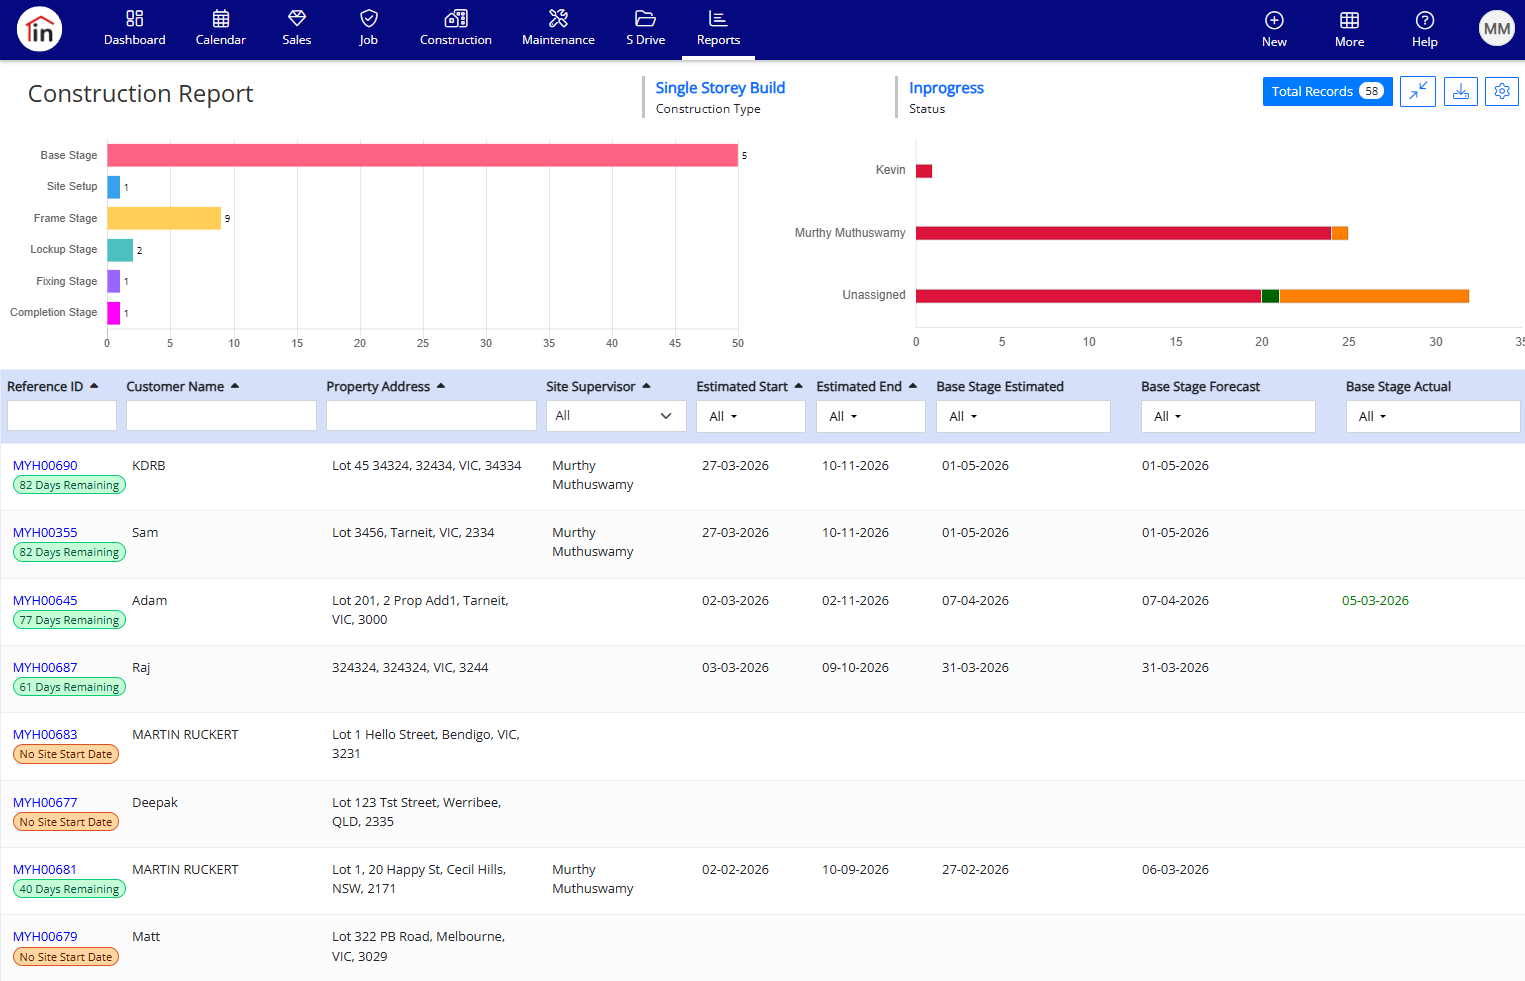Expand the Site Supervisor filter dropdown
Screen dimensions: 1525x981
tap(616, 416)
